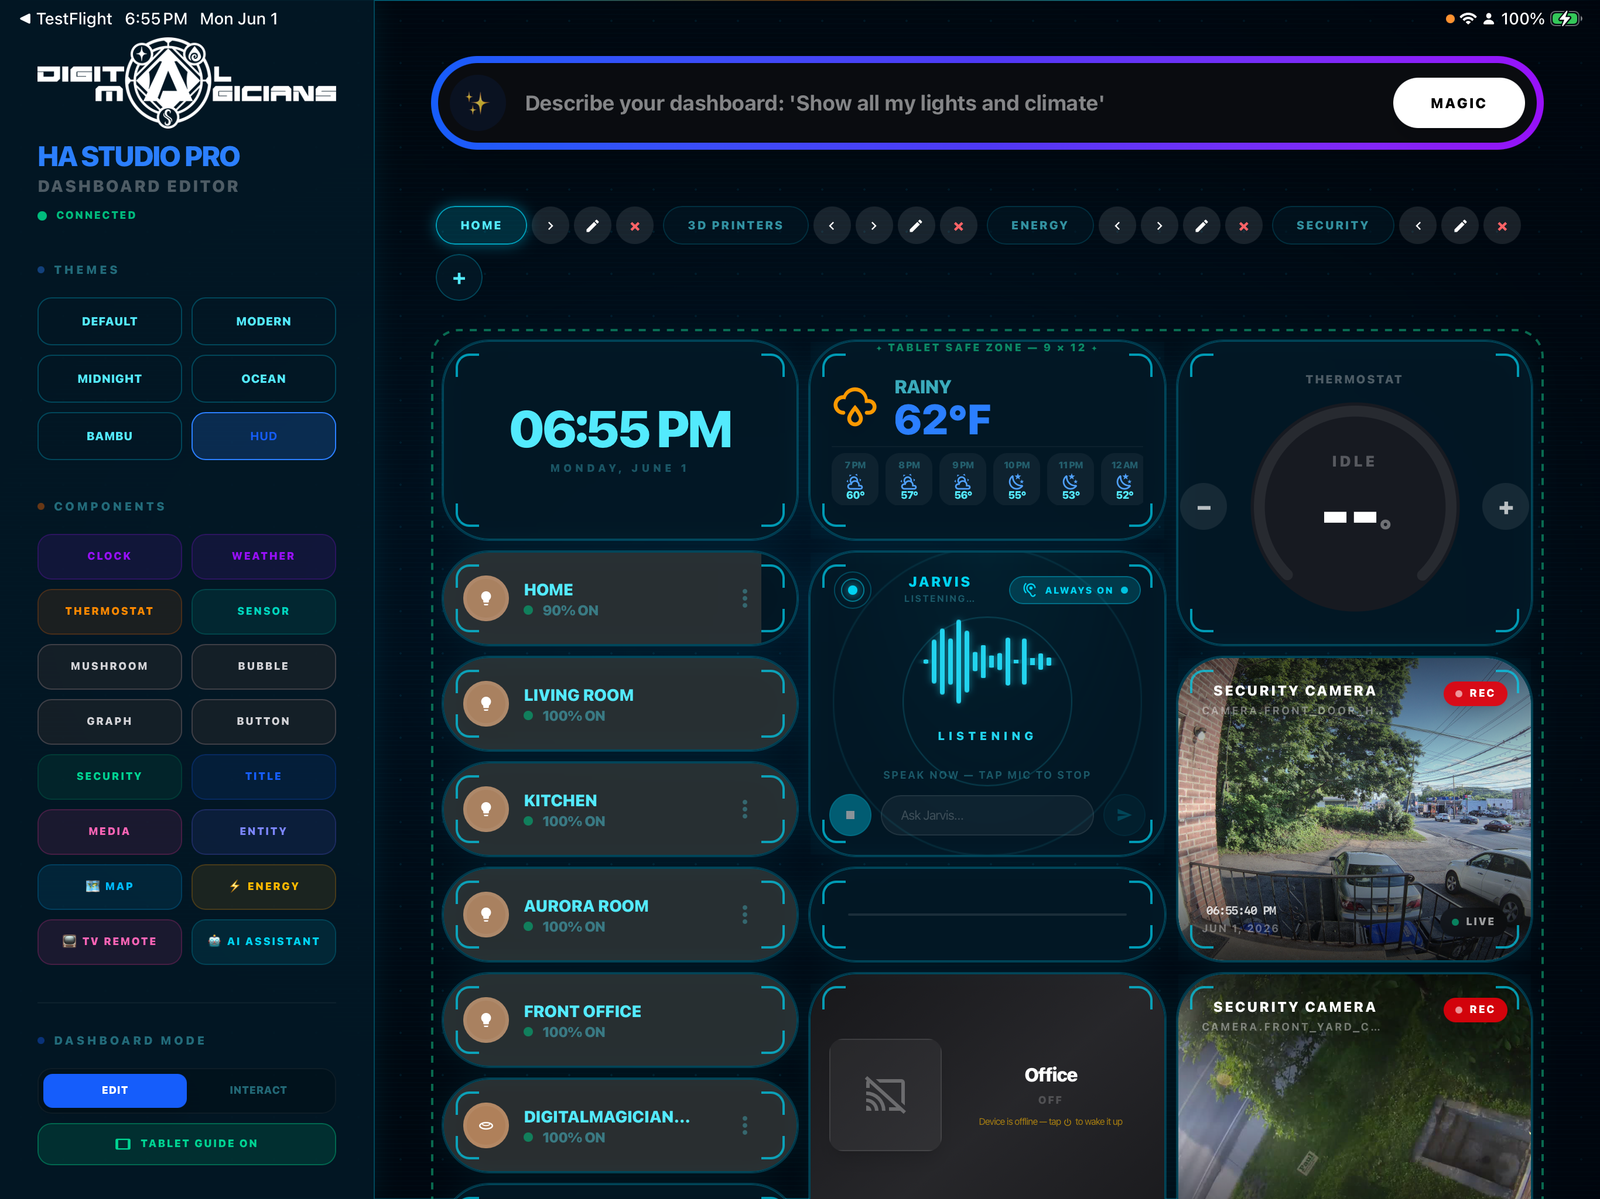Go back to TestFlight

point(66,19)
